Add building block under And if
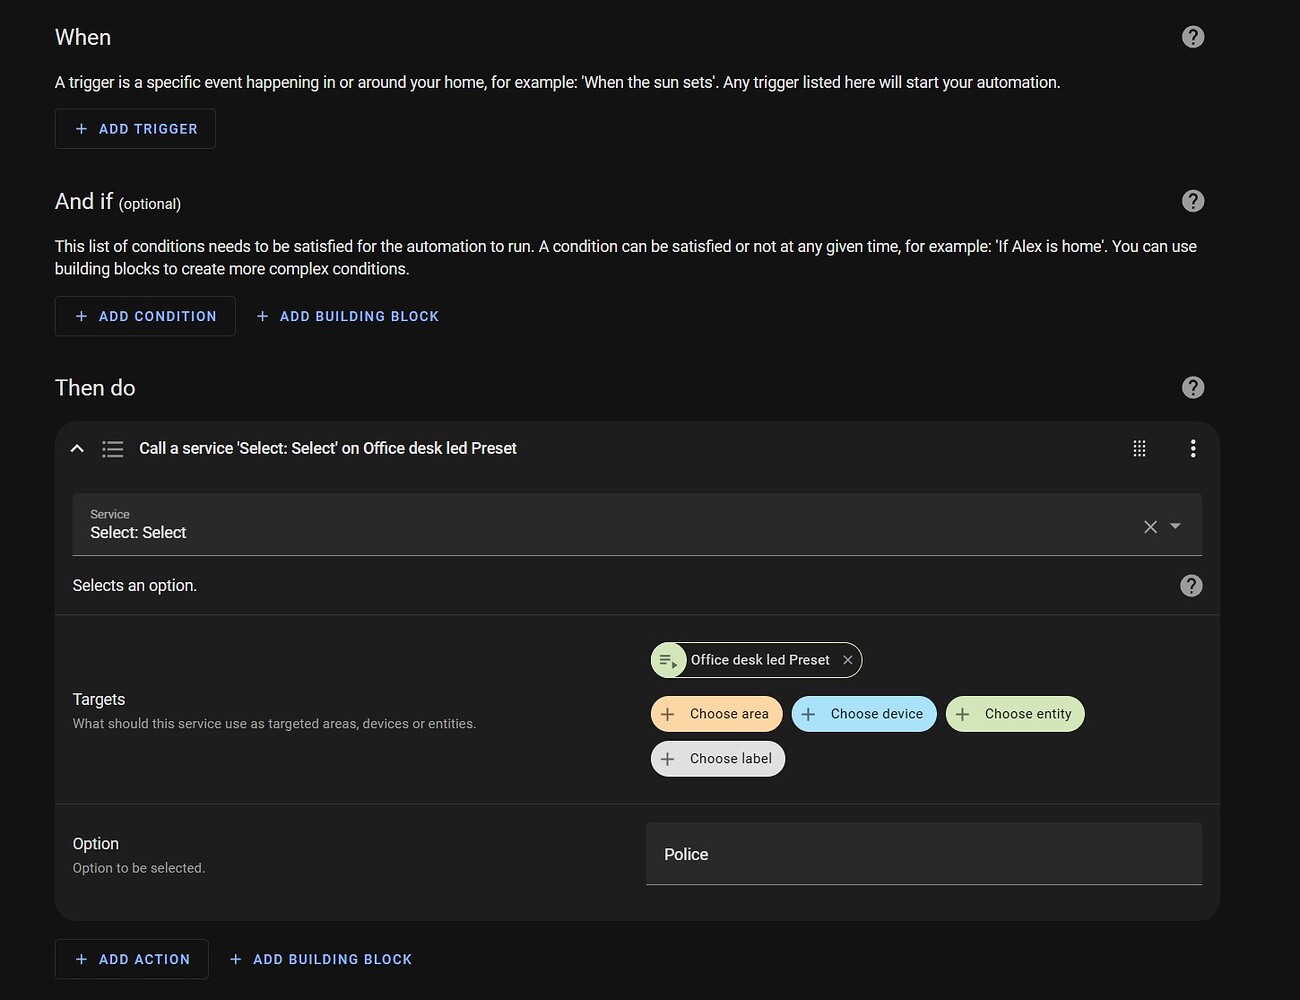The image size is (1300, 1000). [x=347, y=316]
